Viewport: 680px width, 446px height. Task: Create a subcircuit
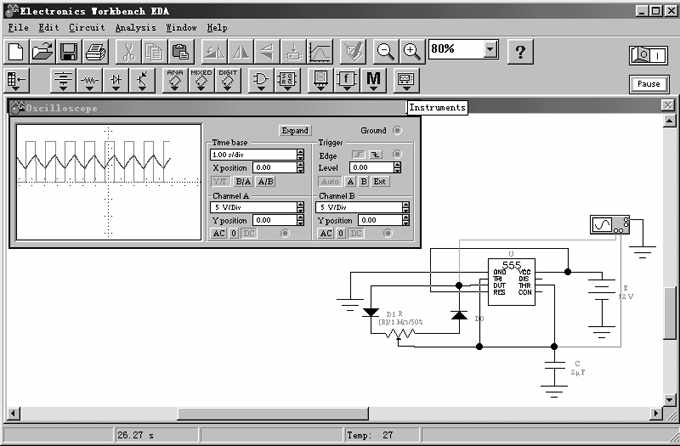tap(294, 52)
